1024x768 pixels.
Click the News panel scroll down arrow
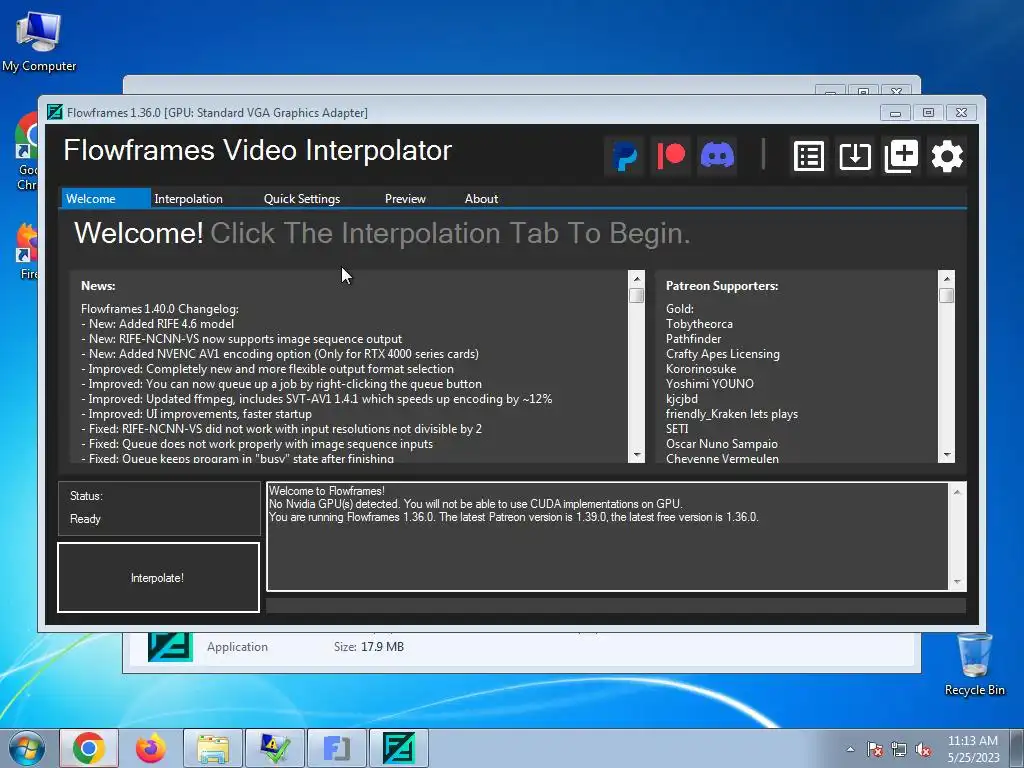tap(636, 455)
